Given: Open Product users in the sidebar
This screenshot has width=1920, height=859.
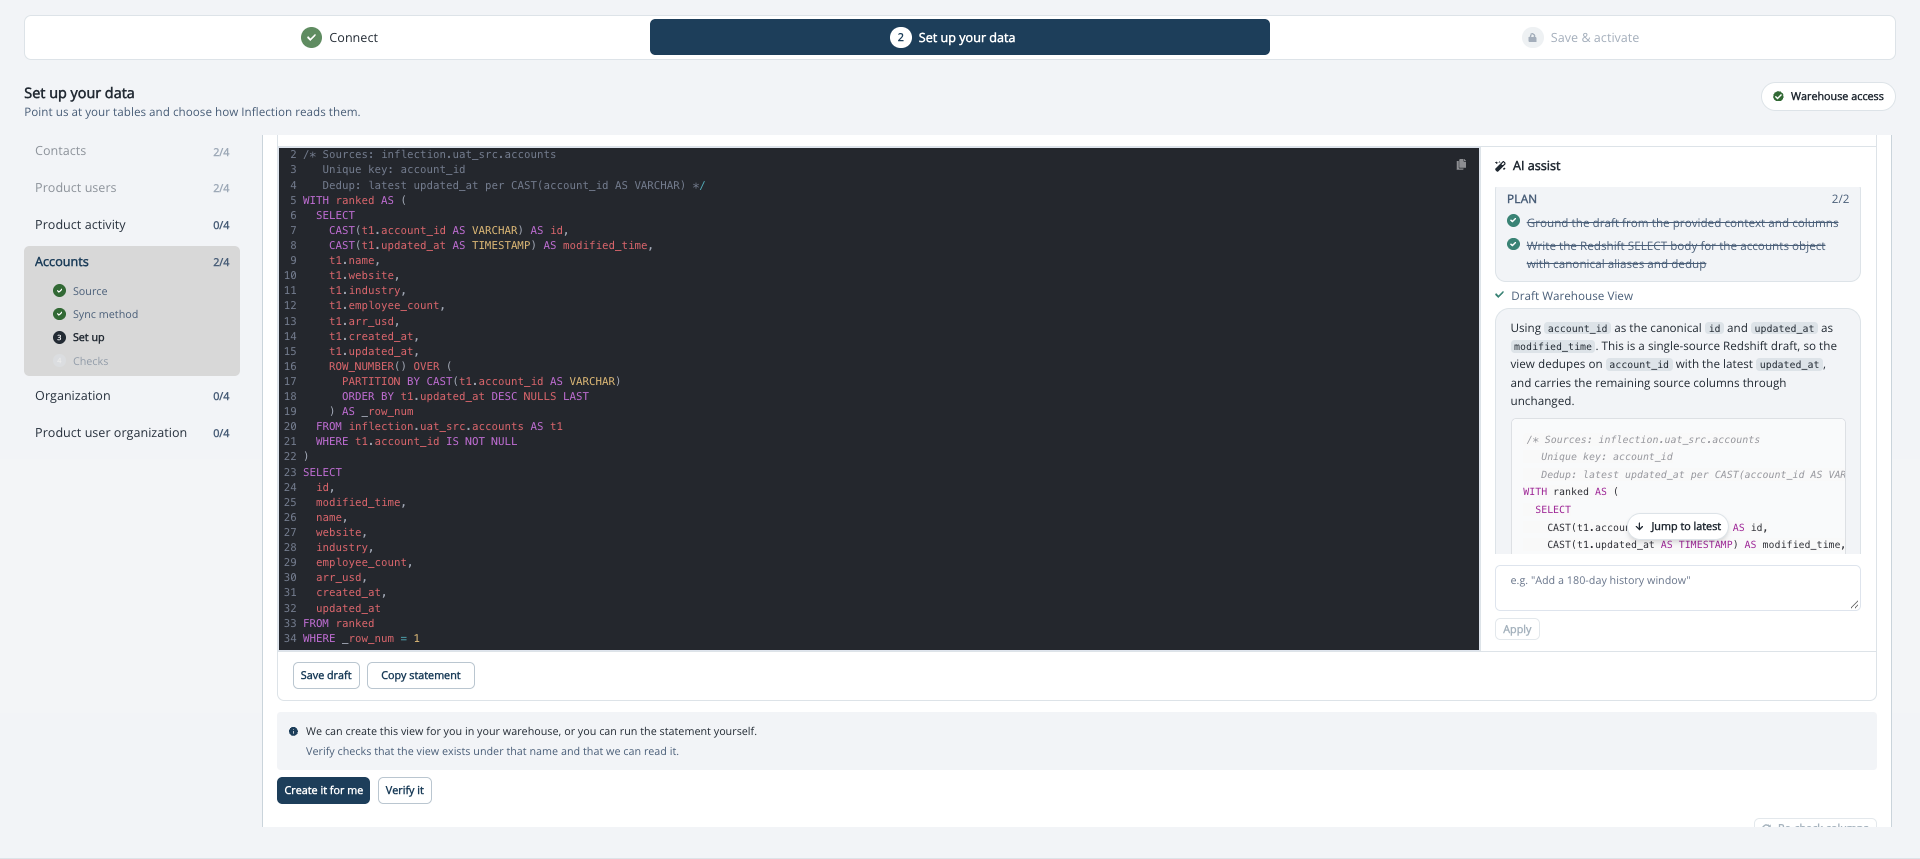Looking at the screenshot, I should pyautogui.click(x=132, y=188).
